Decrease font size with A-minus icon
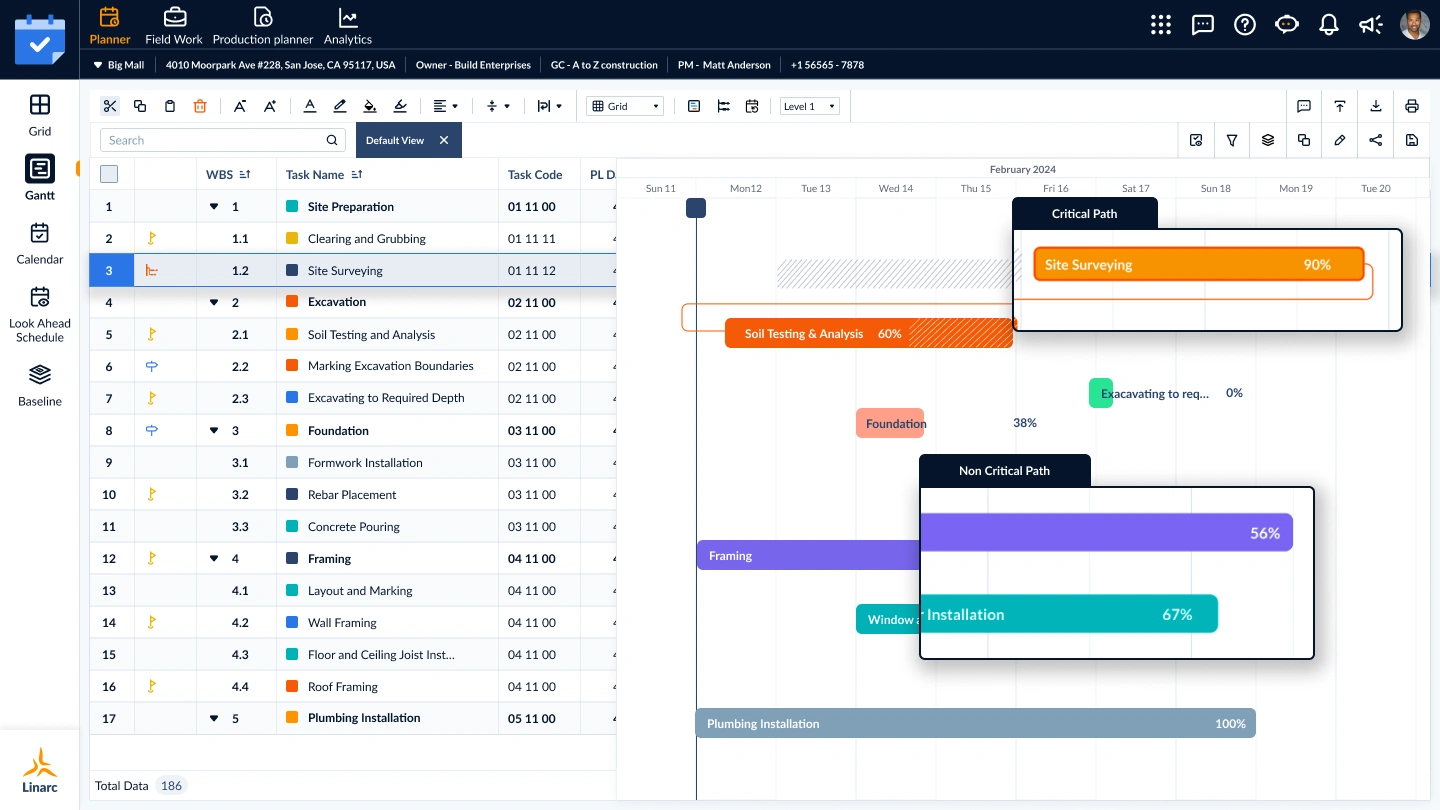 point(240,106)
